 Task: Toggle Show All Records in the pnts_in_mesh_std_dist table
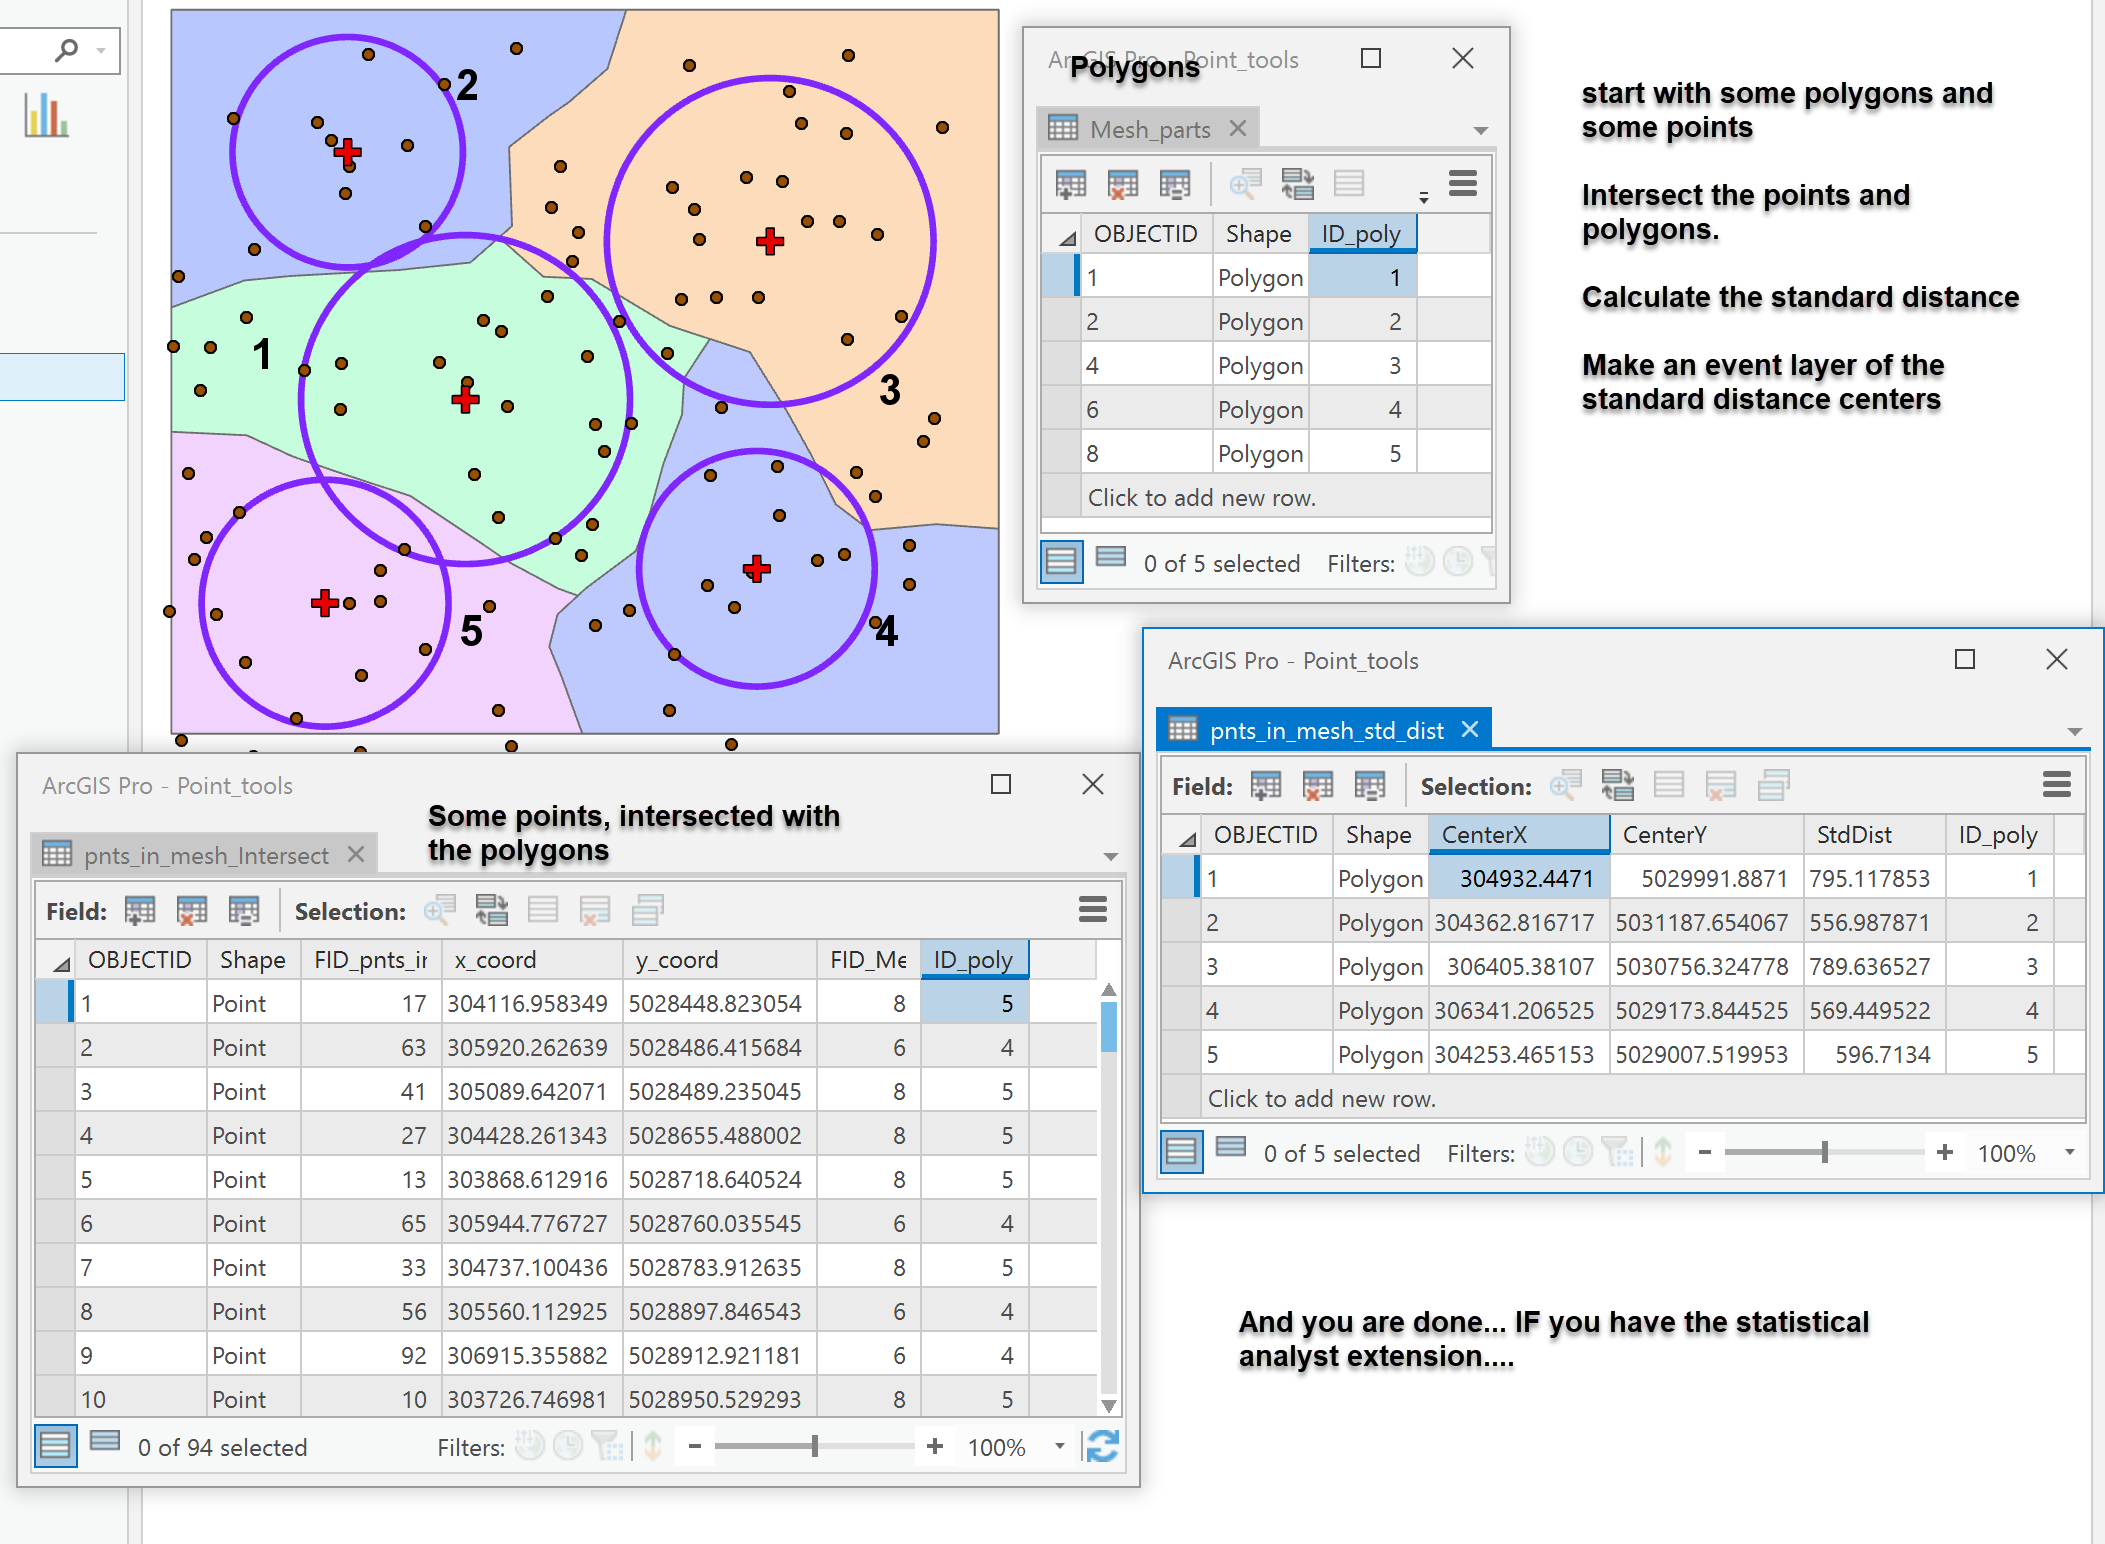point(1181,1152)
